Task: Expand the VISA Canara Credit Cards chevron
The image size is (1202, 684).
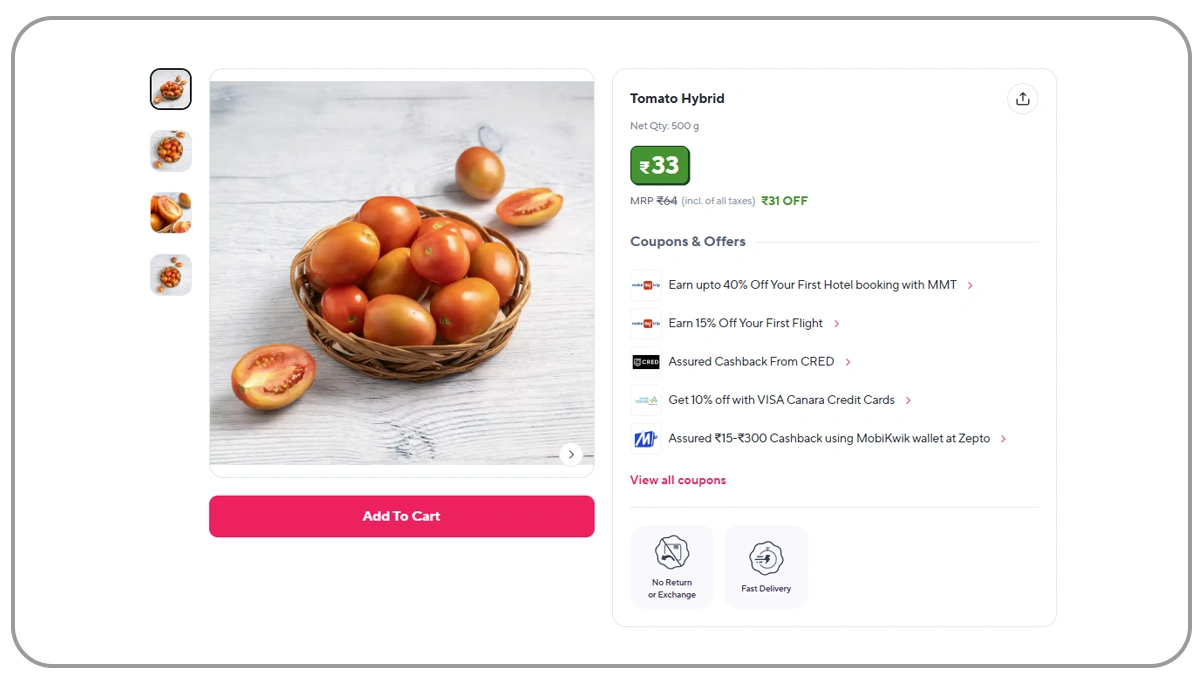Action: tap(908, 401)
